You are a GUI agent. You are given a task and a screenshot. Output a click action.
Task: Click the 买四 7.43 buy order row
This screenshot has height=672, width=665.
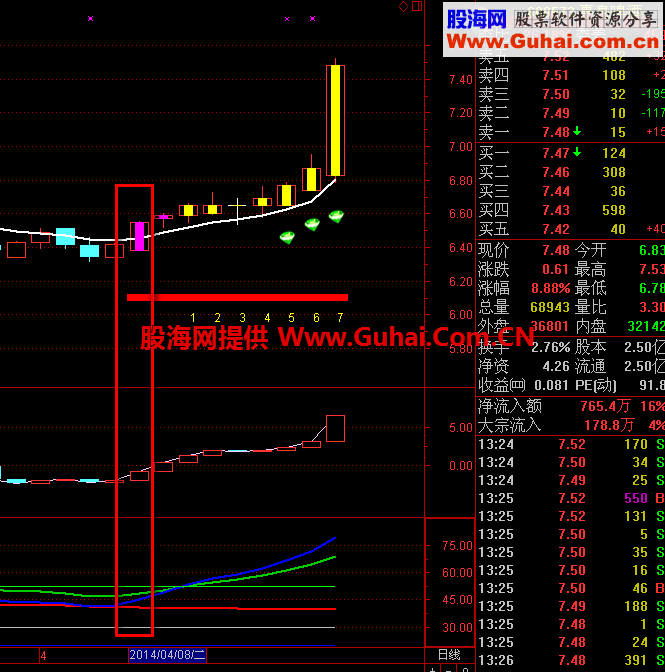[571, 210]
